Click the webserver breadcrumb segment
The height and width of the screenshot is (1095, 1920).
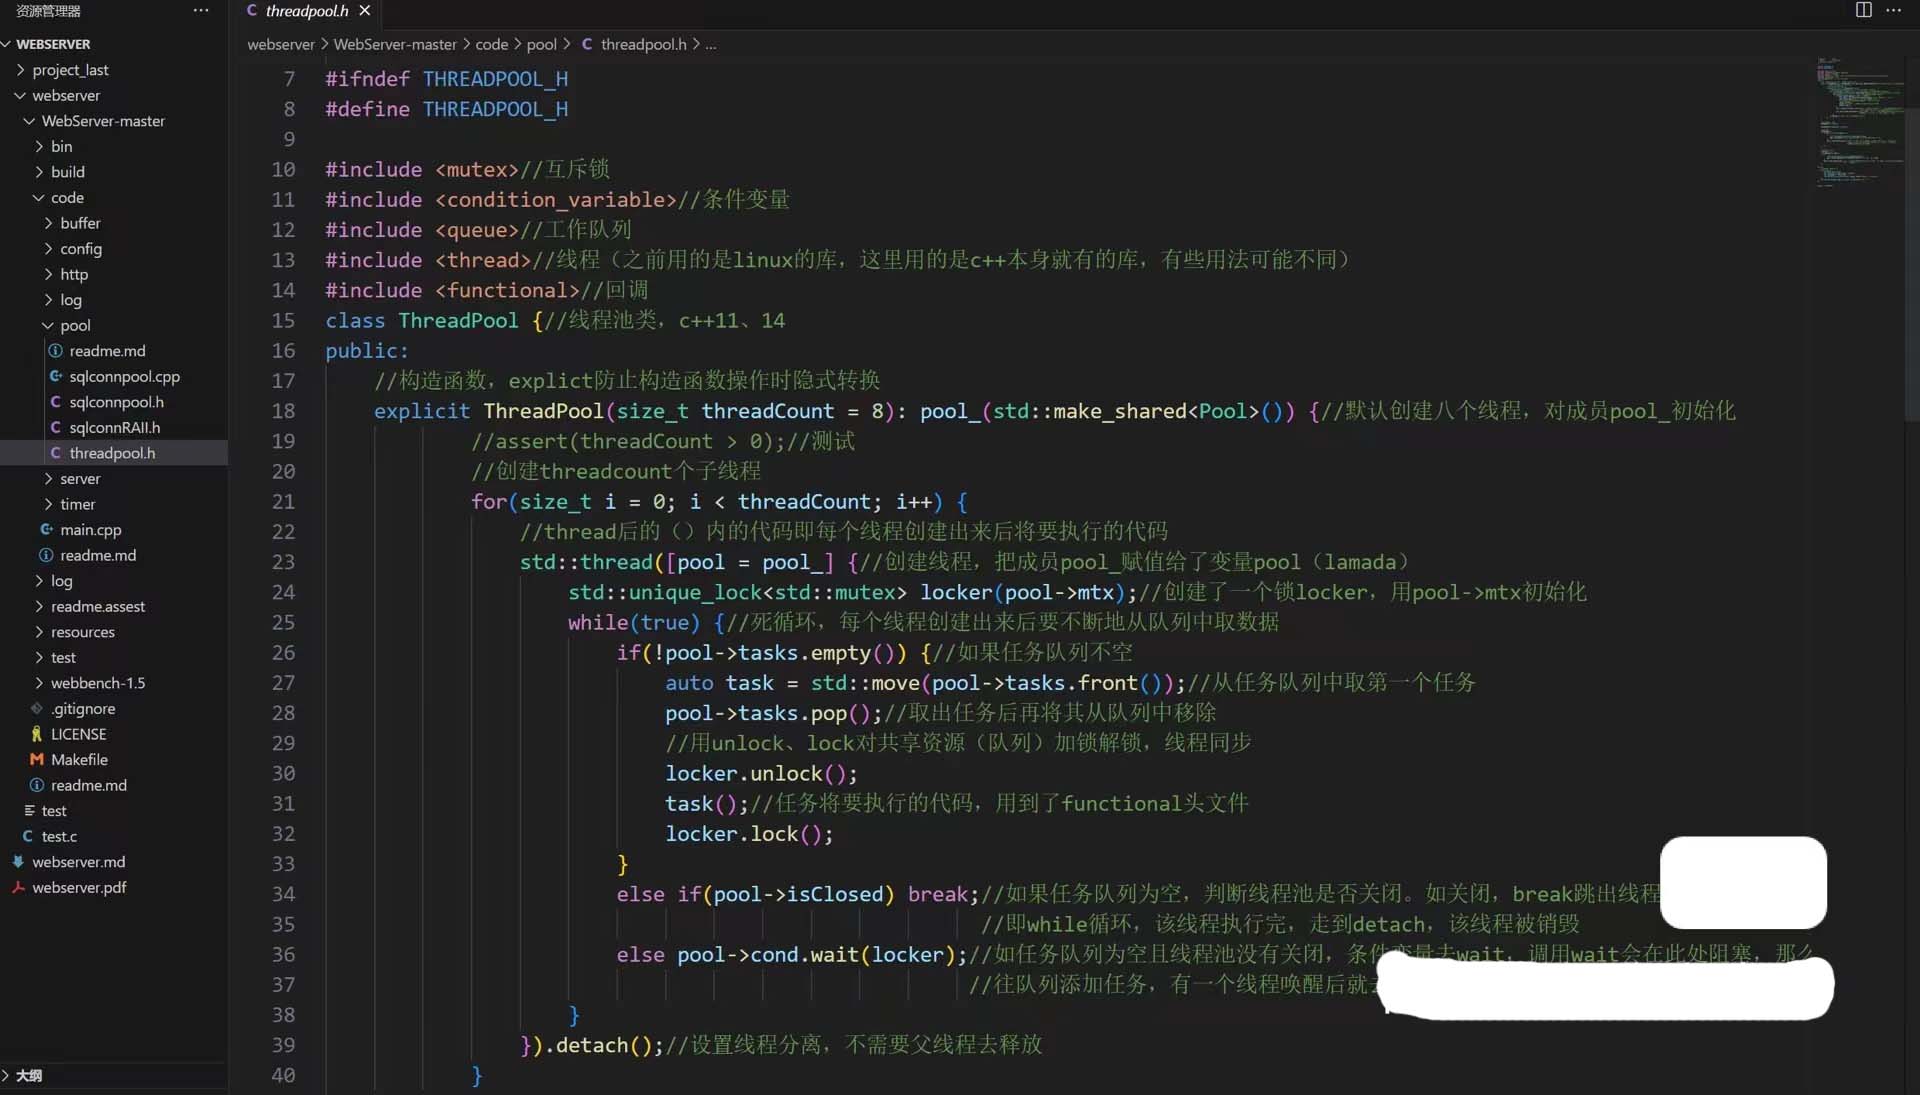coord(281,44)
